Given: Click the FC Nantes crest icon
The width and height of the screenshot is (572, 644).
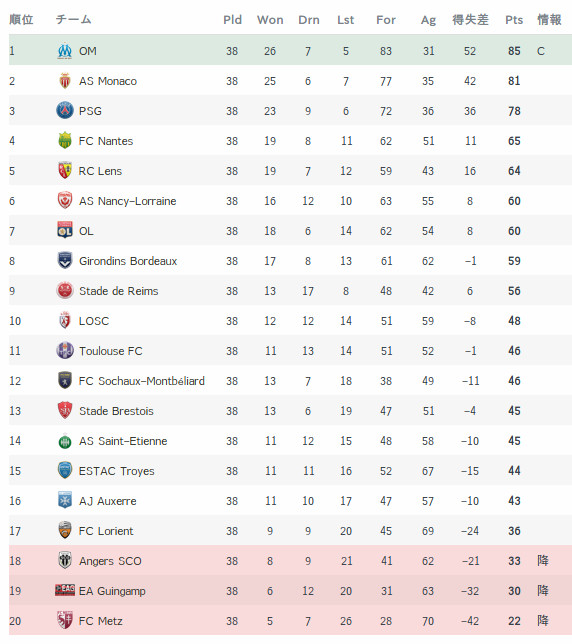Looking at the screenshot, I should tap(65, 140).
